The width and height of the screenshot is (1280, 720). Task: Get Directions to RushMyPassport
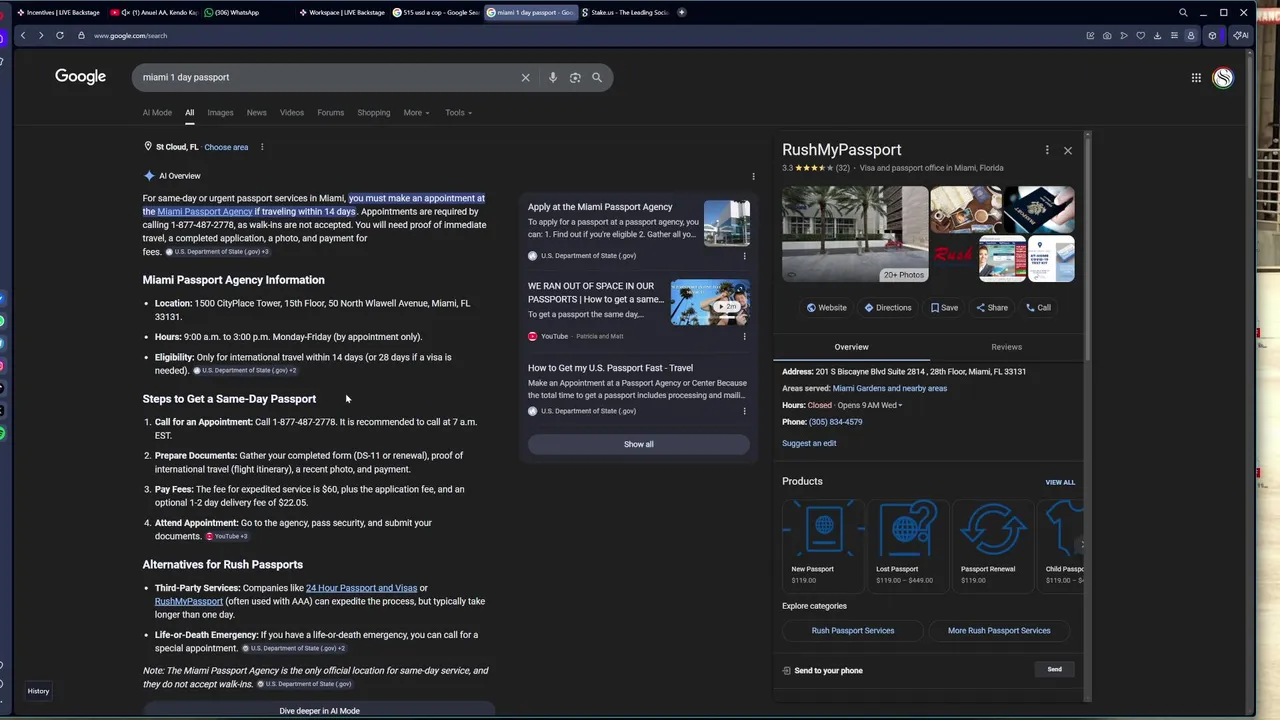[888, 308]
